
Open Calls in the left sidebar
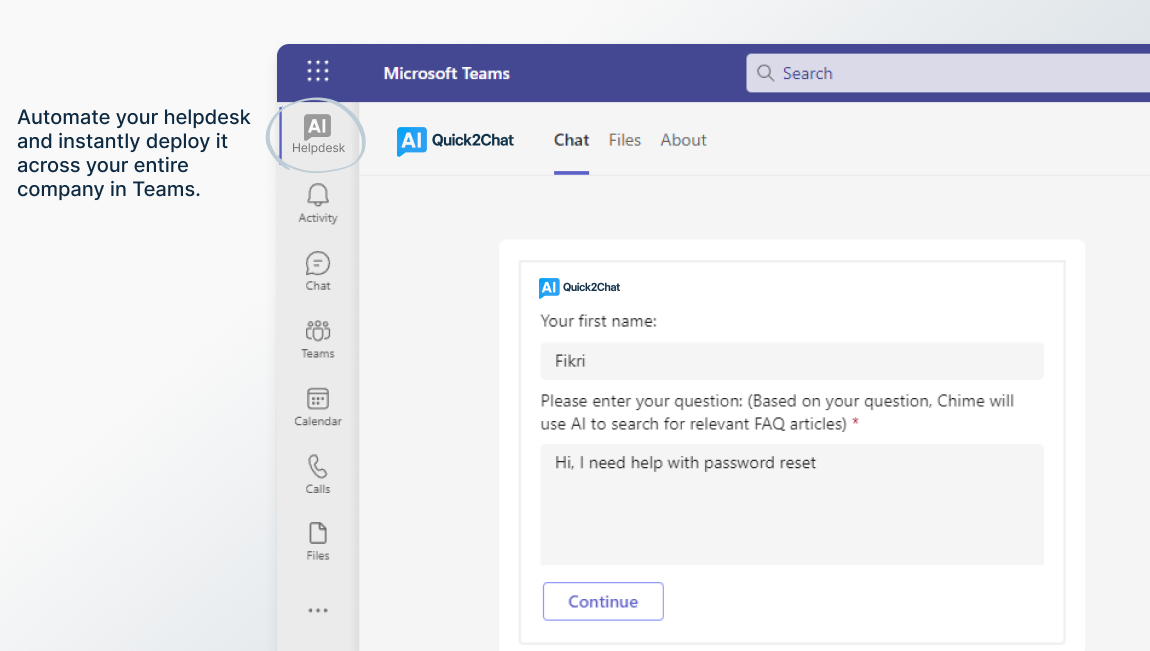[318, 473]
